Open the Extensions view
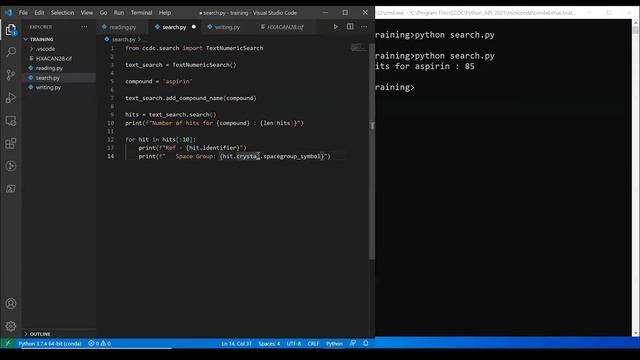 tap(11, 143)
